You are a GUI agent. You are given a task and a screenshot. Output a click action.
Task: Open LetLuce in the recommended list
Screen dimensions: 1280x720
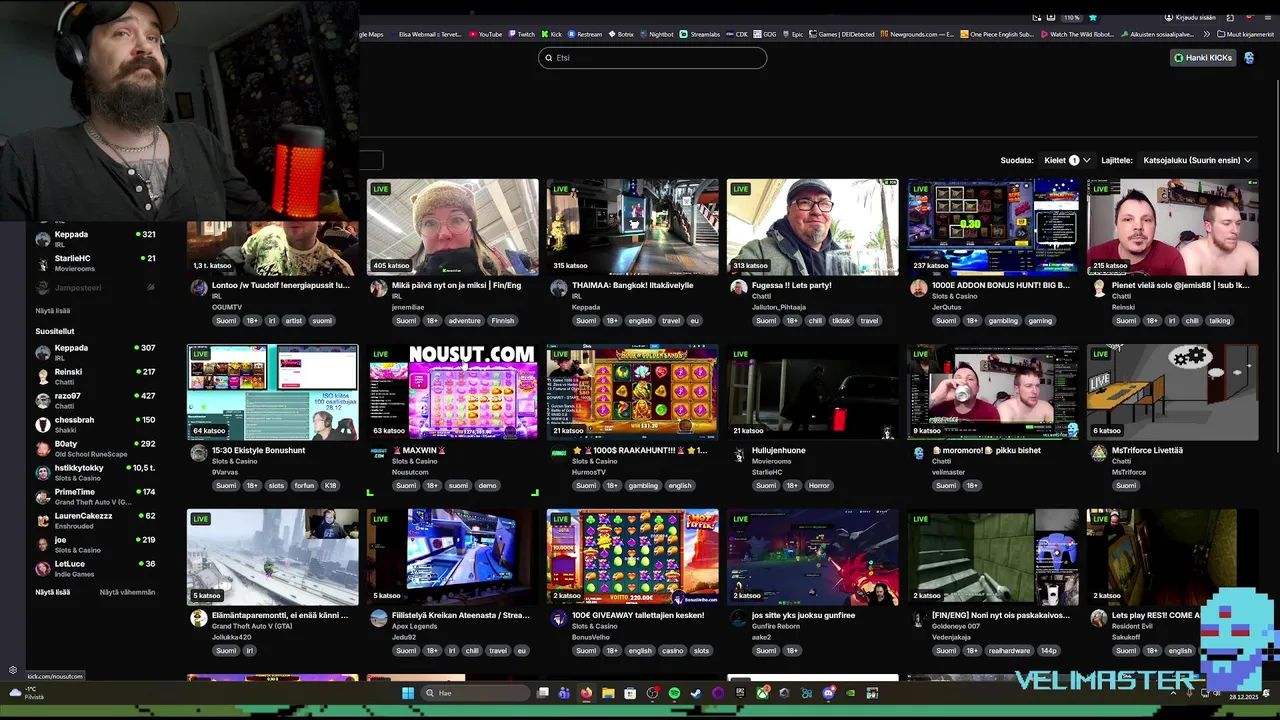95,568
